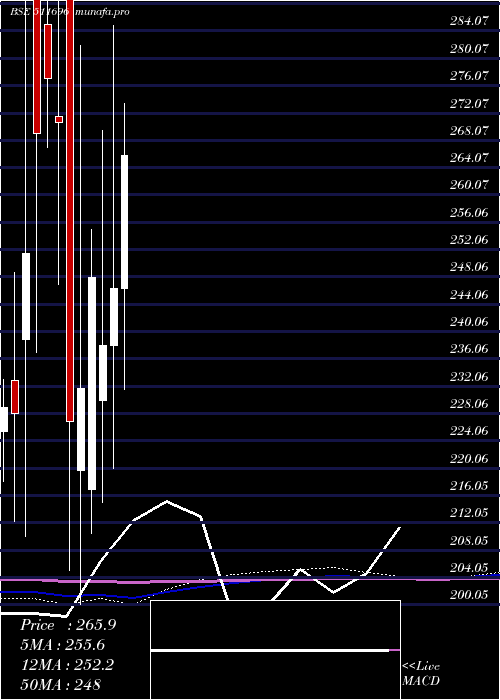Click the 240.06 price axis label
Screen dimensions: 500x700
[469, 322]
